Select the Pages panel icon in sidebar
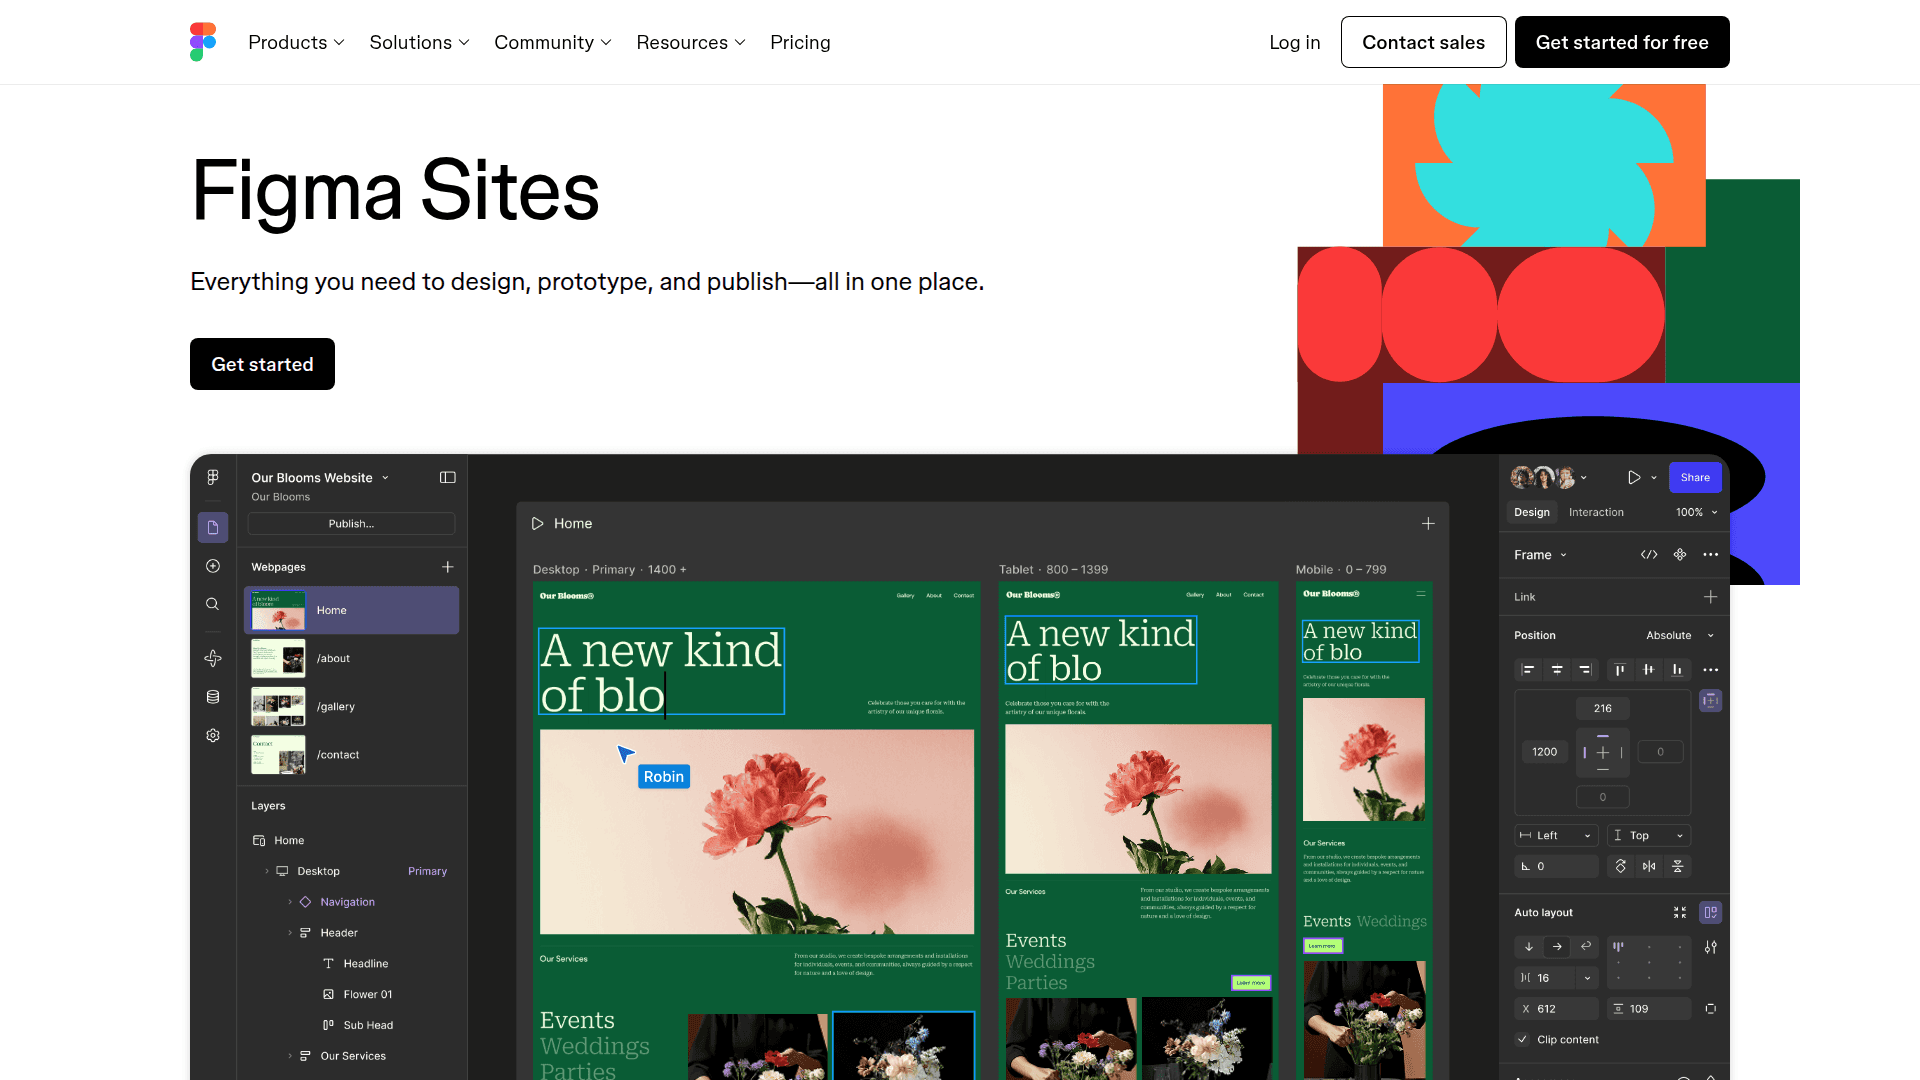 coord(213,526)
